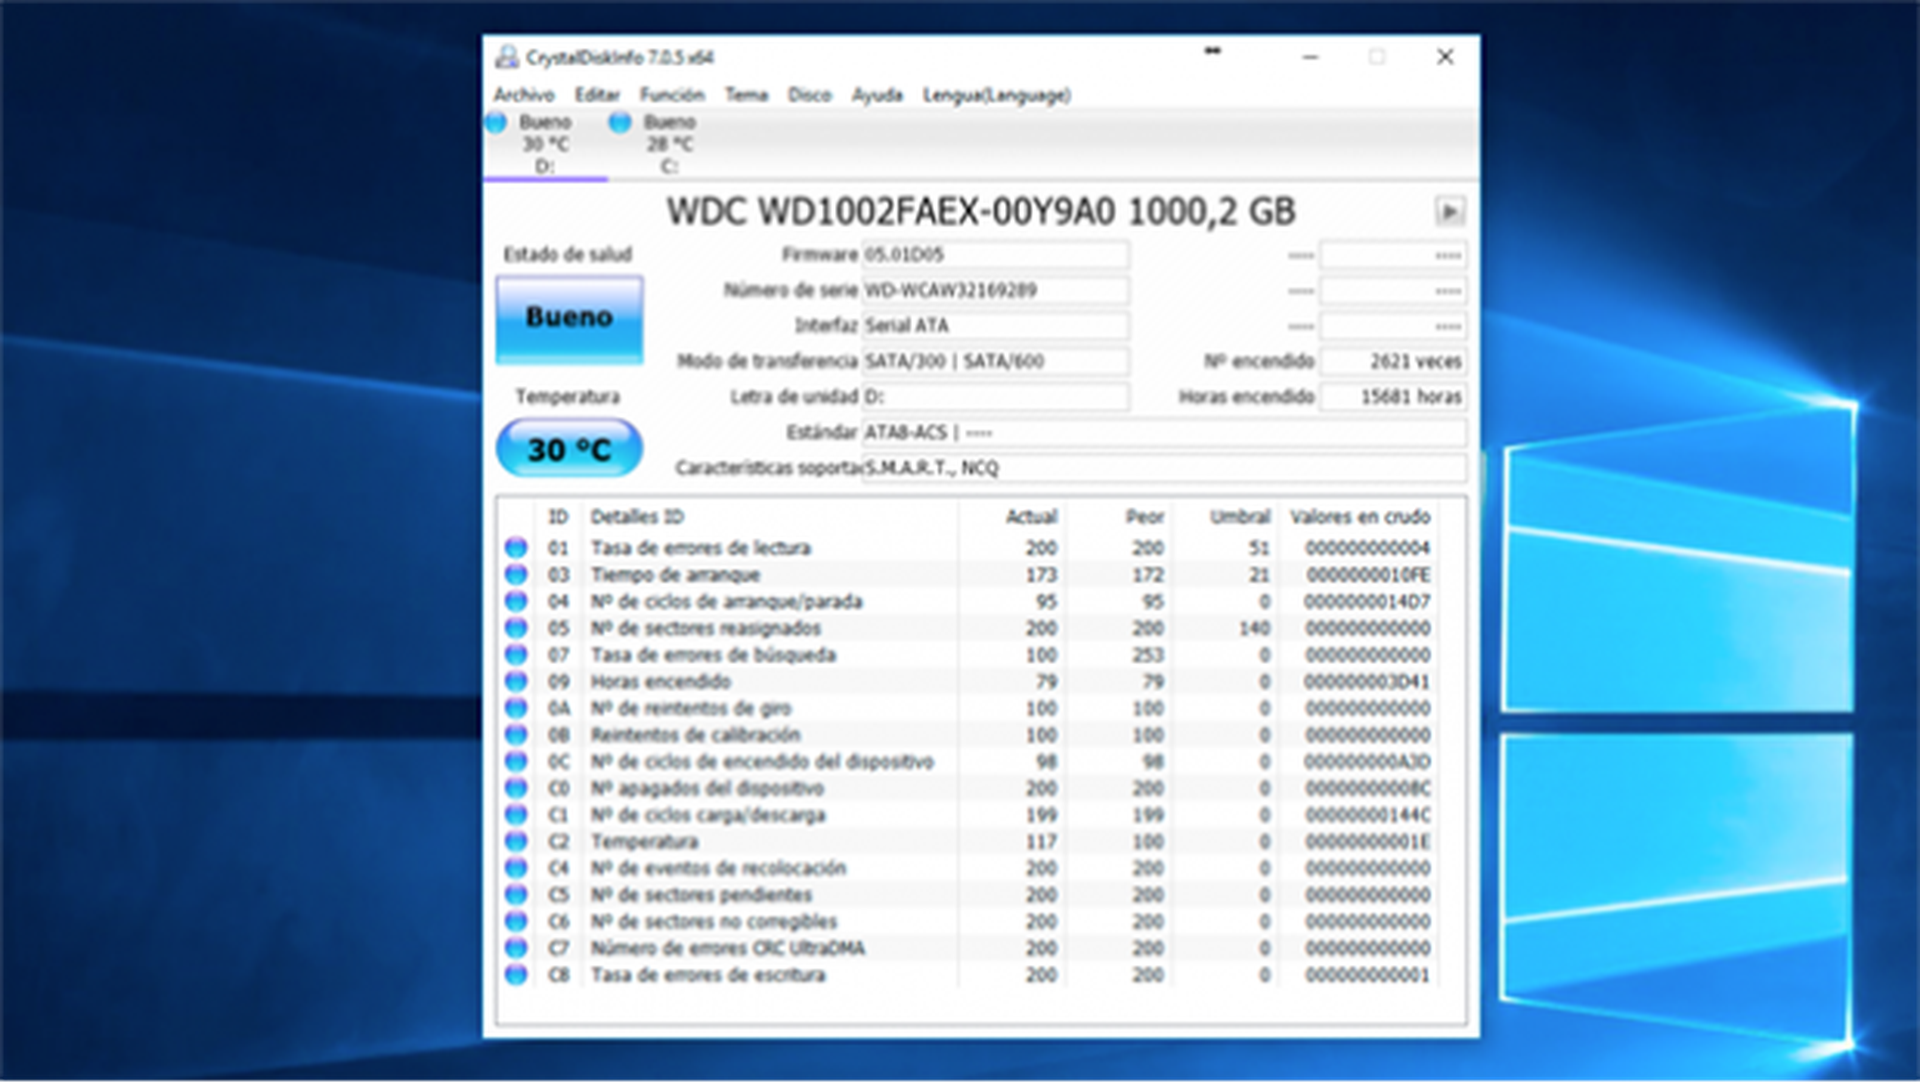
Task: Click status orb beside Tasa de errores de lectura
Action: click(516, 548)
